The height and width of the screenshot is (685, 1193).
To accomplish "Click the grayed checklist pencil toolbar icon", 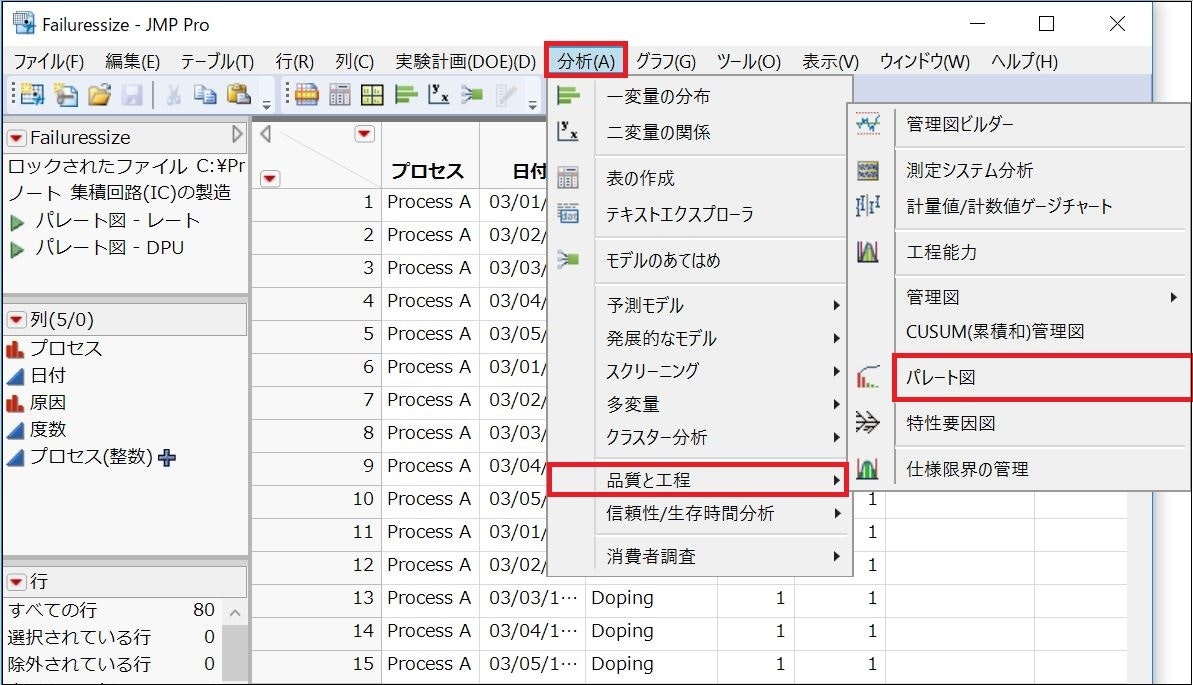I will (506, 94).
